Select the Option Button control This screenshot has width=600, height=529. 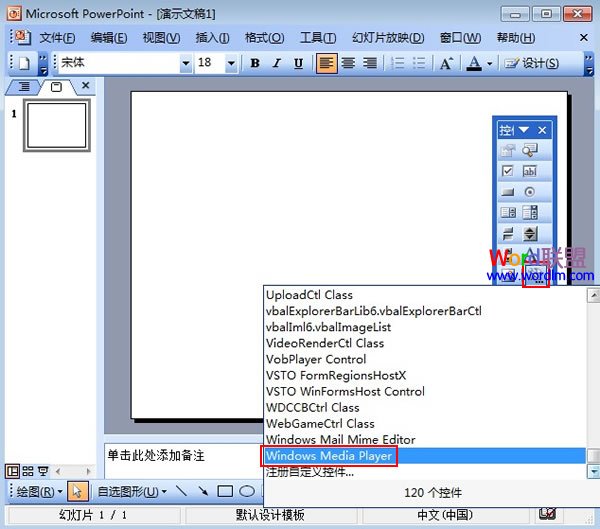(x=530, y=192)
